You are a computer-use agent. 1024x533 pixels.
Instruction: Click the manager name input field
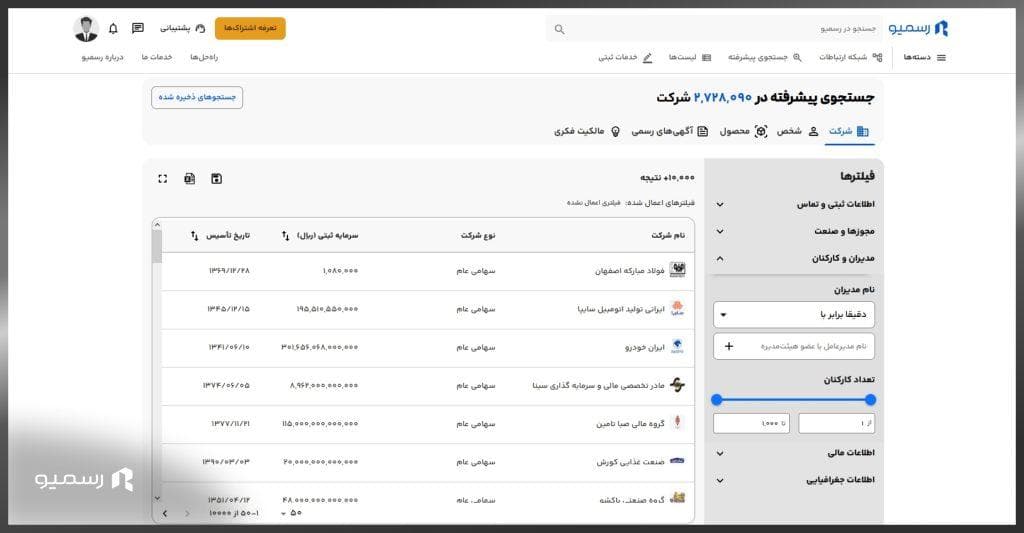tap(794, 346)
